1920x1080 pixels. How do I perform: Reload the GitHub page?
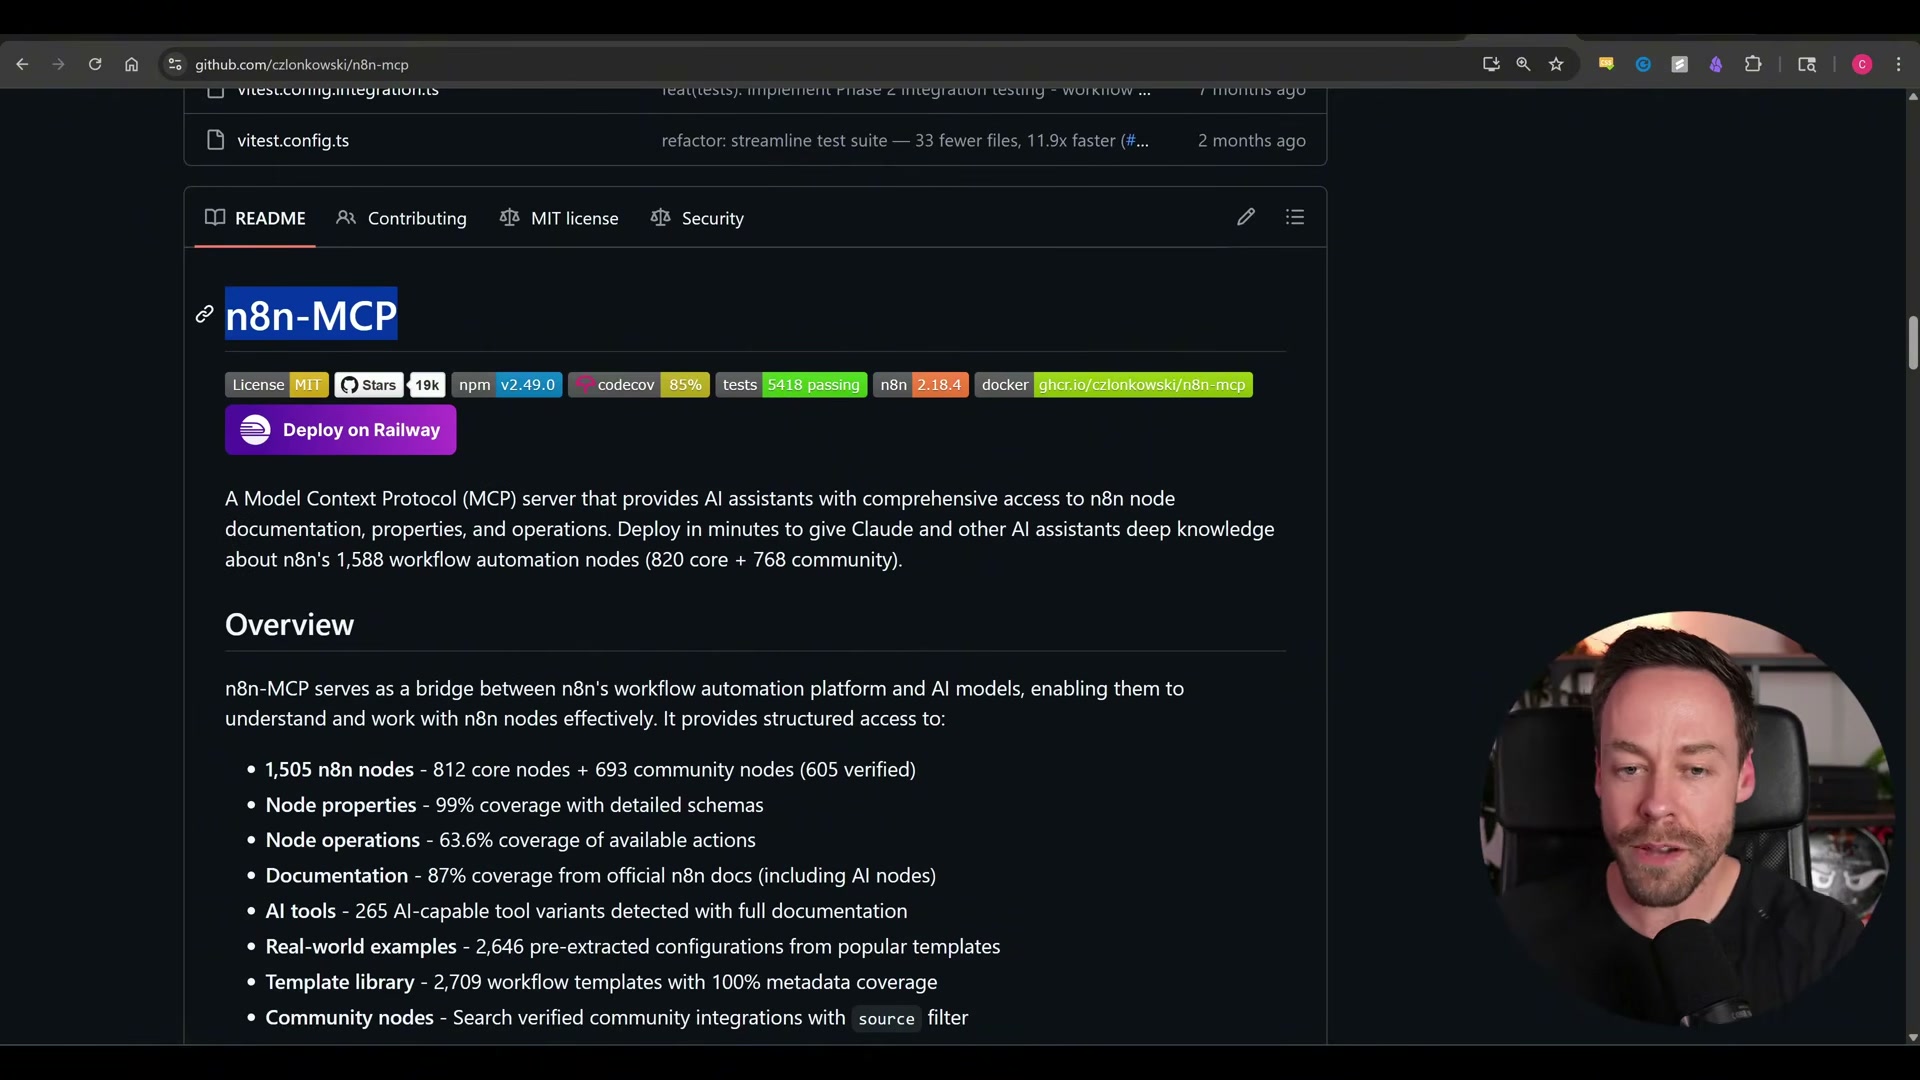point(95,64)
